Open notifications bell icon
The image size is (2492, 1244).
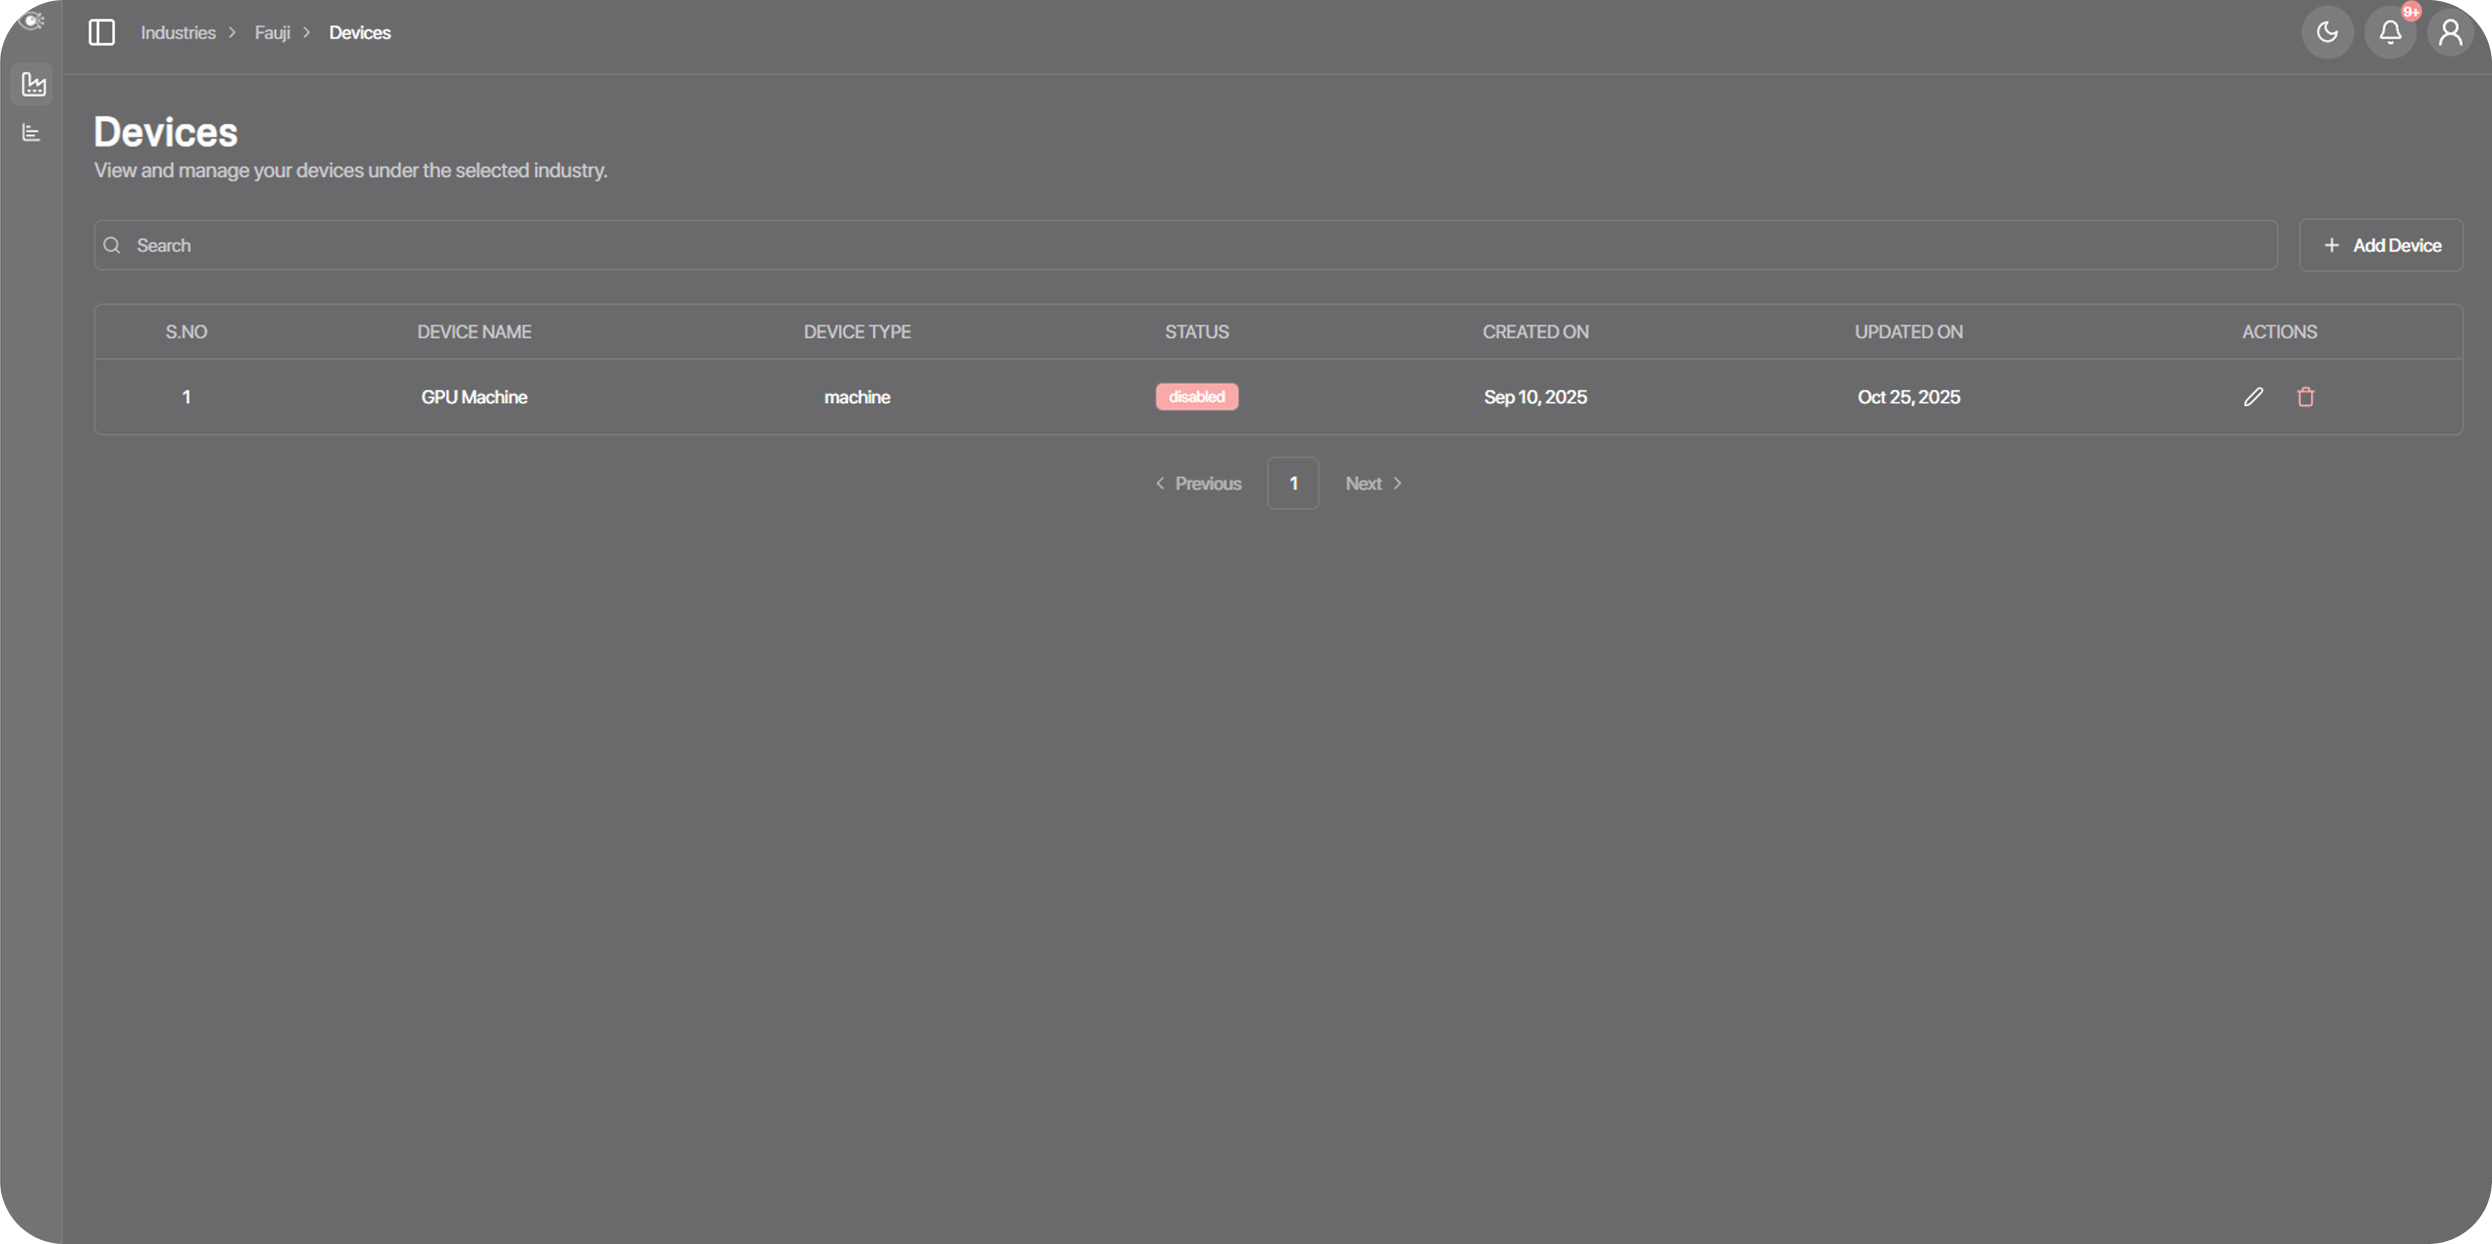click(x=2390, y=33)
